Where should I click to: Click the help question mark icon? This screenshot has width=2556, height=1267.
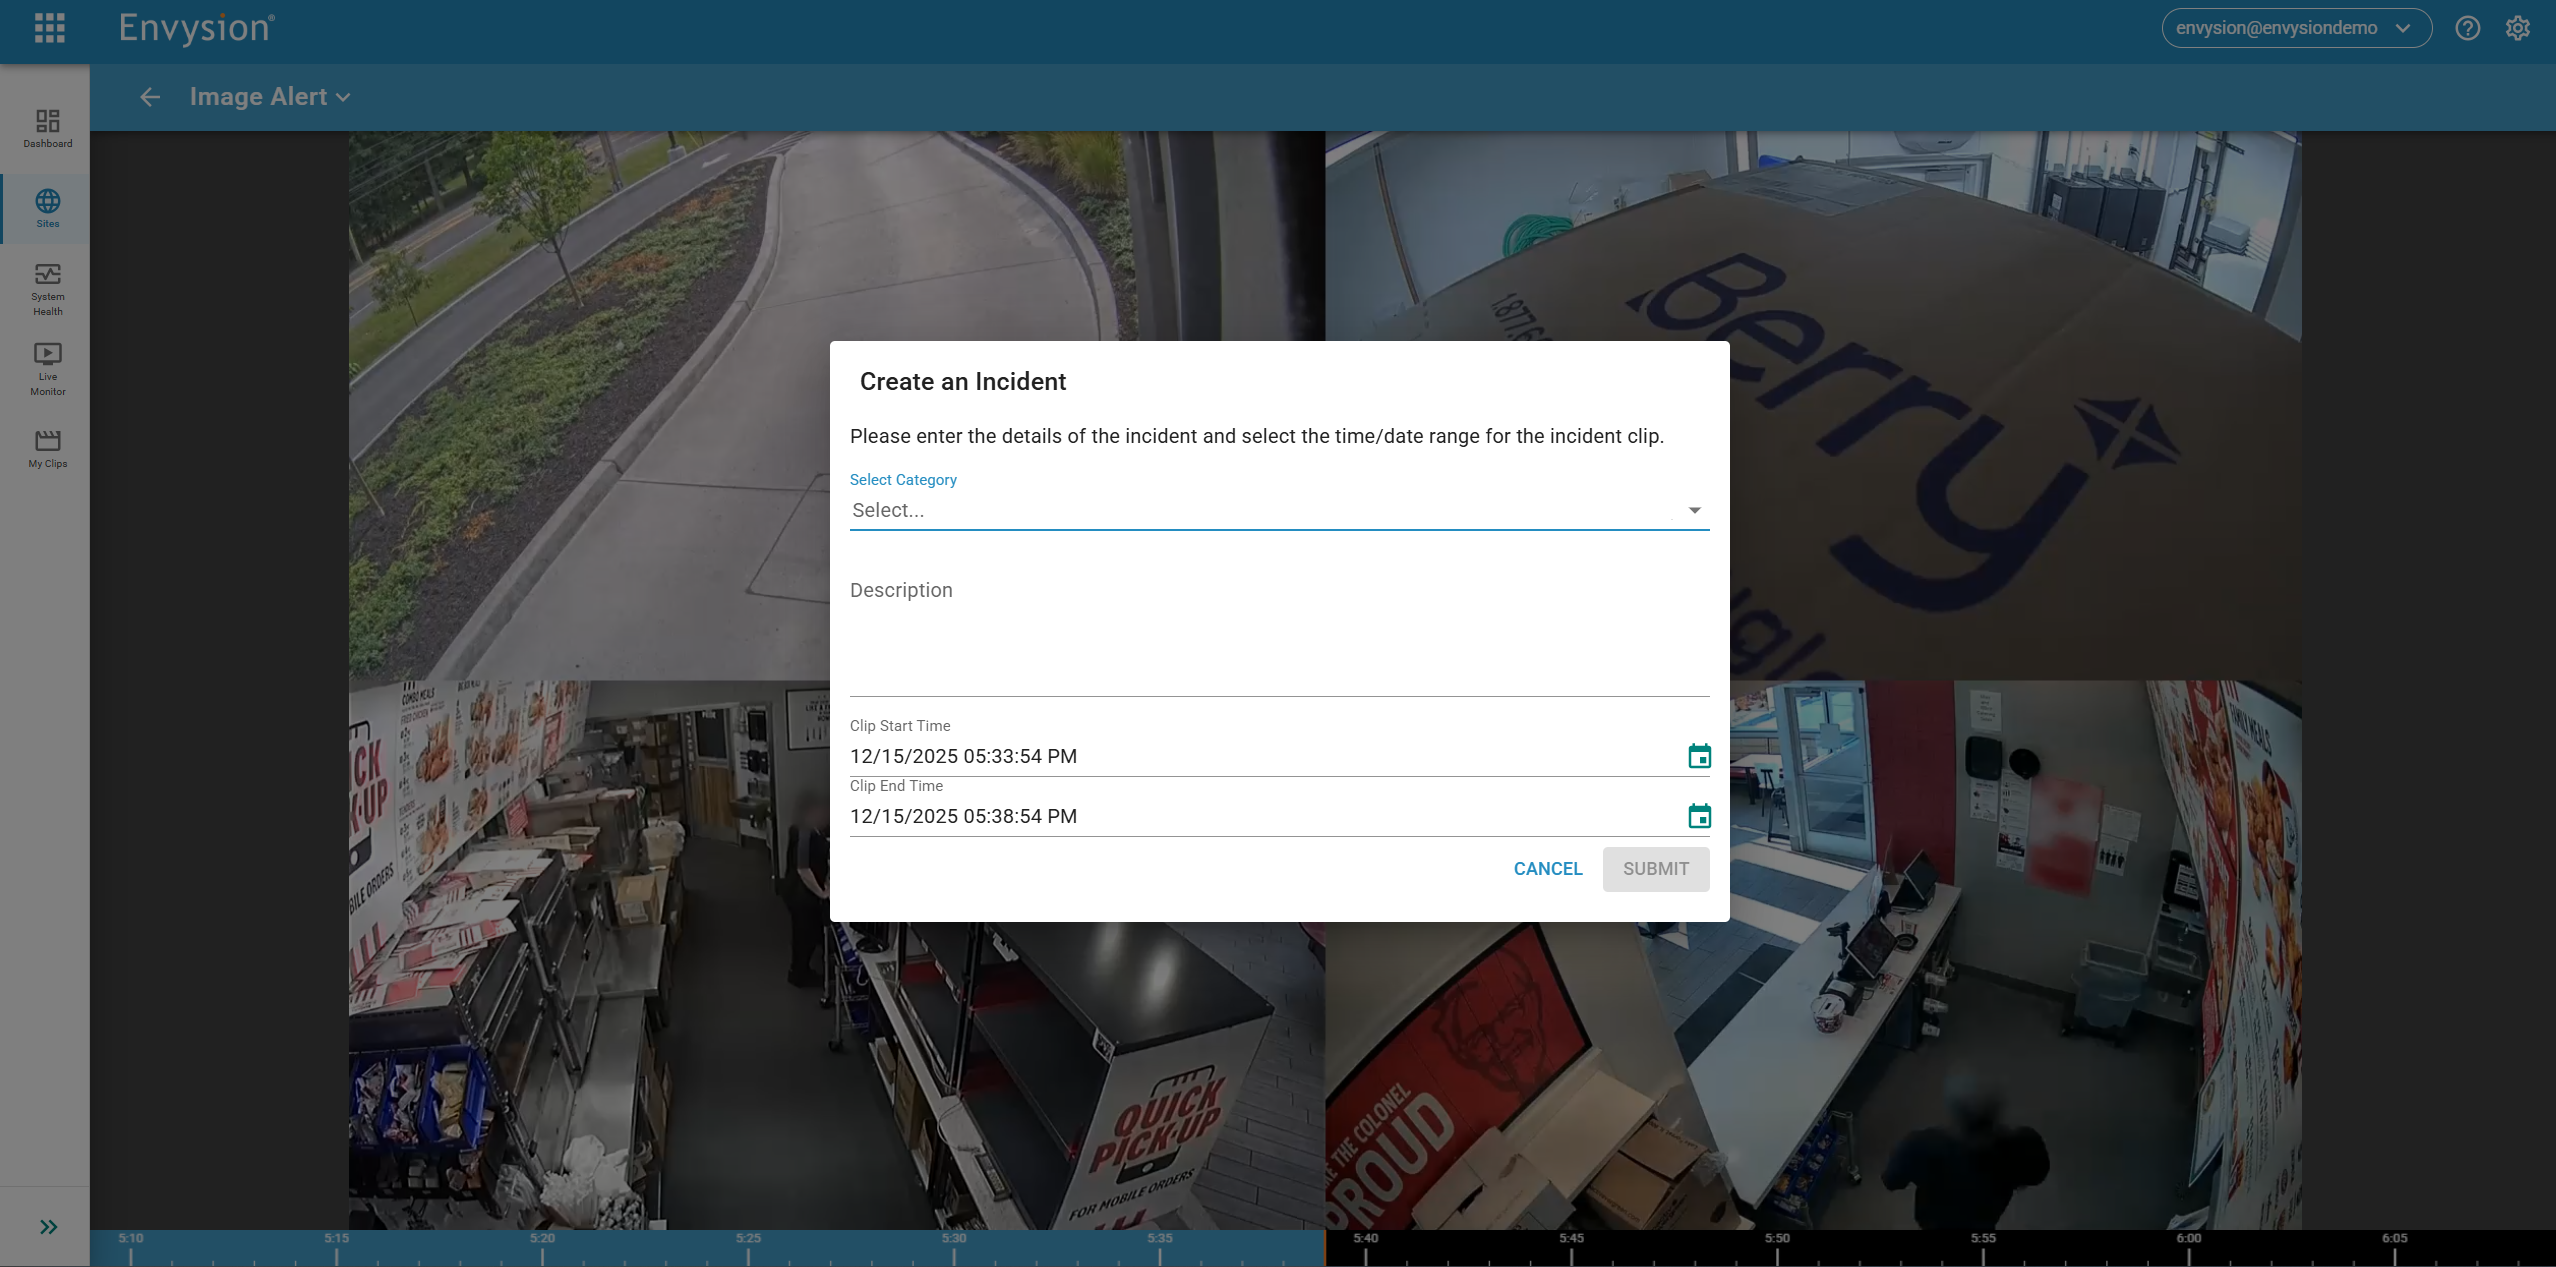(x=2467, y=28)
